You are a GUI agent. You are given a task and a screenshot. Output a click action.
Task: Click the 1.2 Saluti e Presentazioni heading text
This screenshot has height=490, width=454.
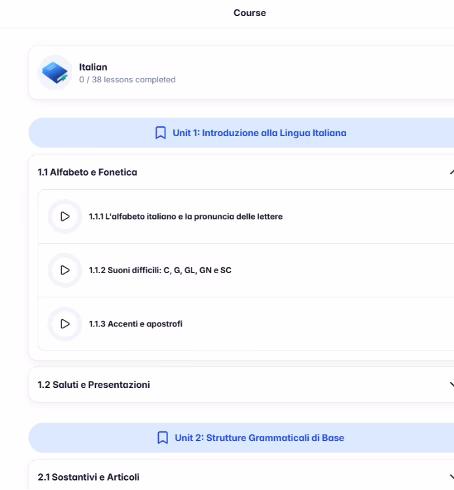coord(94,385)
